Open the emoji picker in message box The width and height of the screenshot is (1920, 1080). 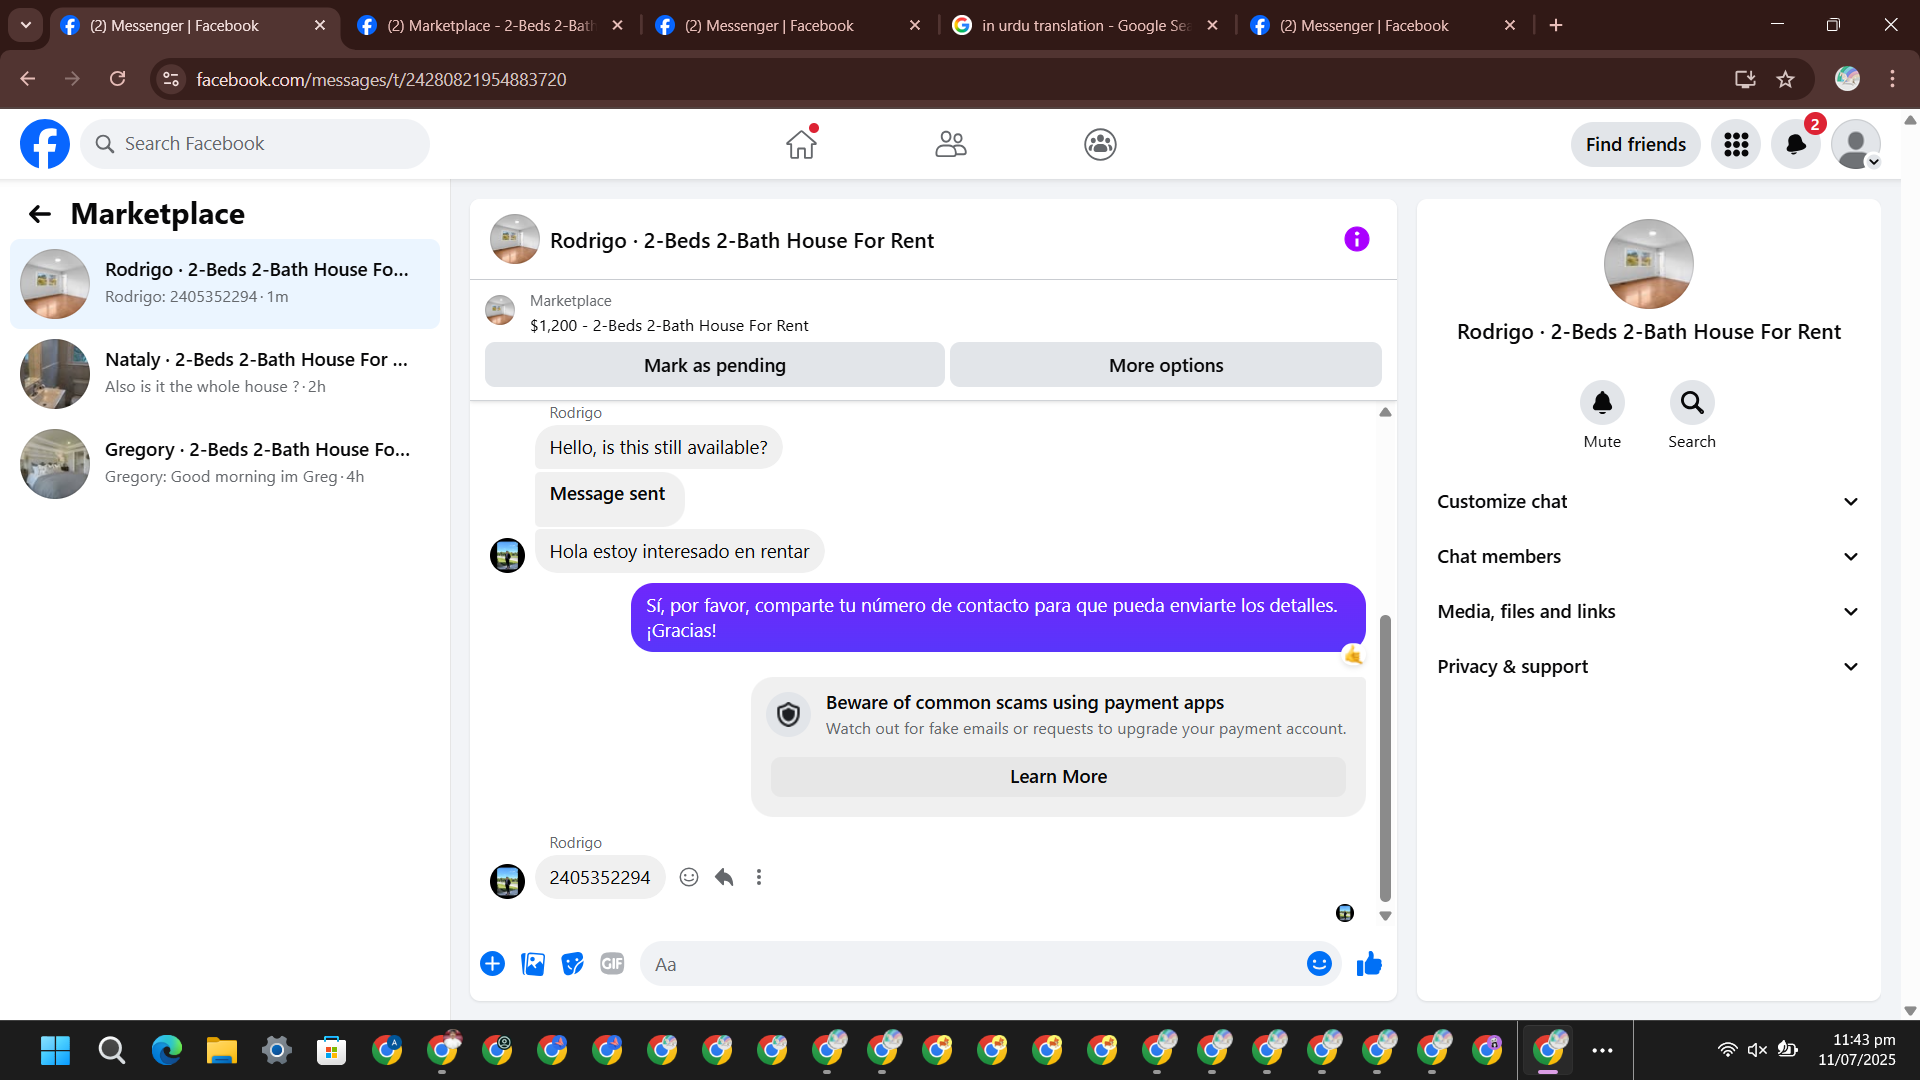click(1319, 963)
